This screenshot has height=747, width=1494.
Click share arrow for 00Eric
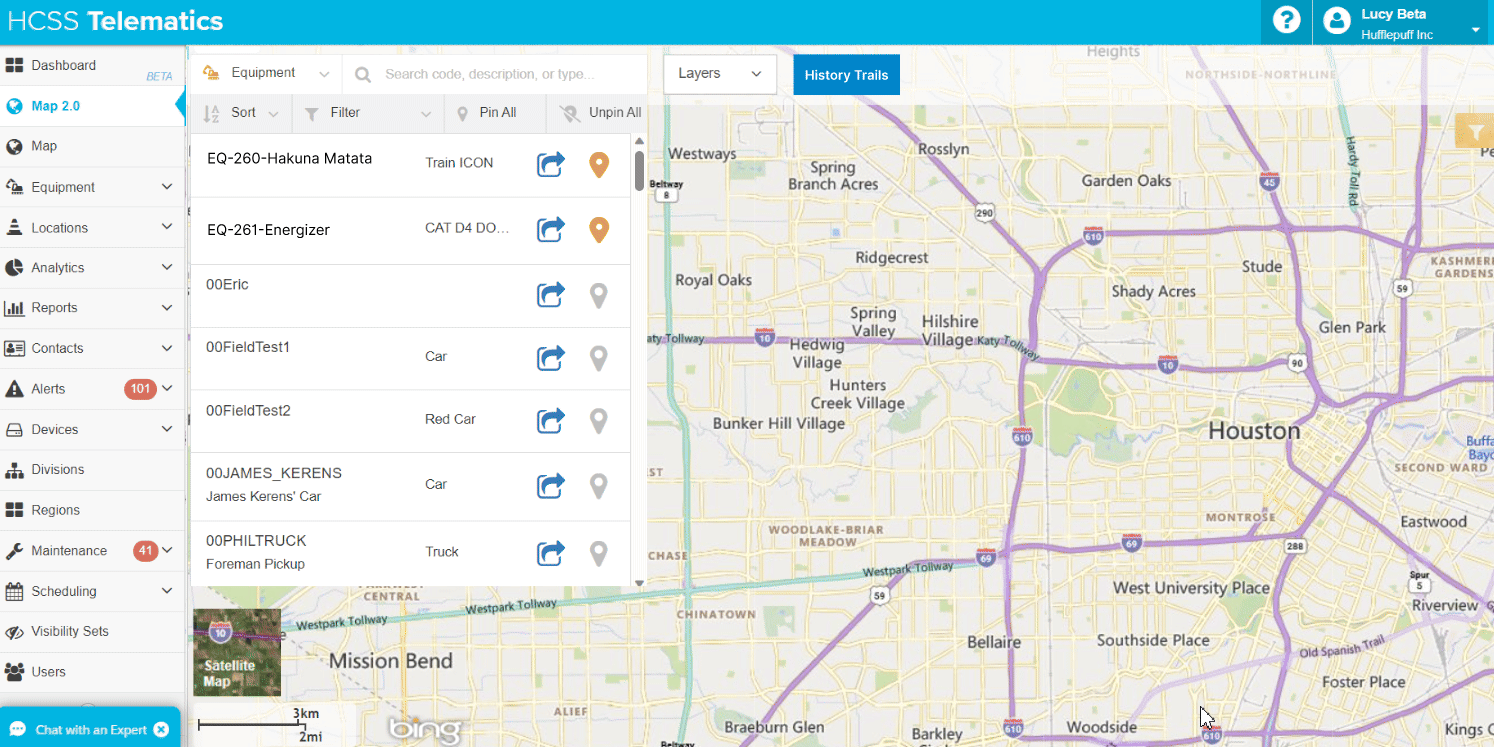(x=551, y=295)
